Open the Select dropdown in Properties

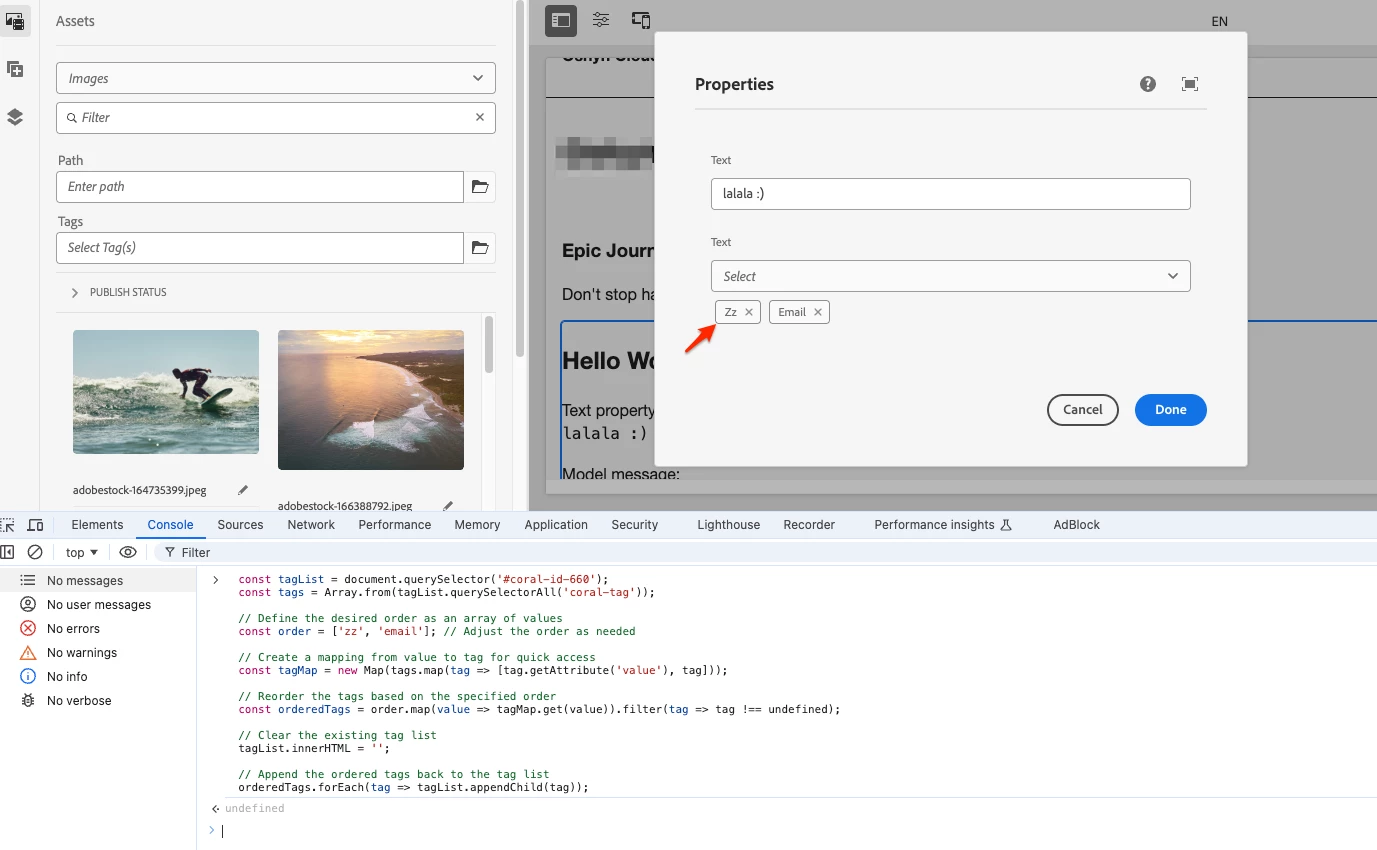(951, 276)
